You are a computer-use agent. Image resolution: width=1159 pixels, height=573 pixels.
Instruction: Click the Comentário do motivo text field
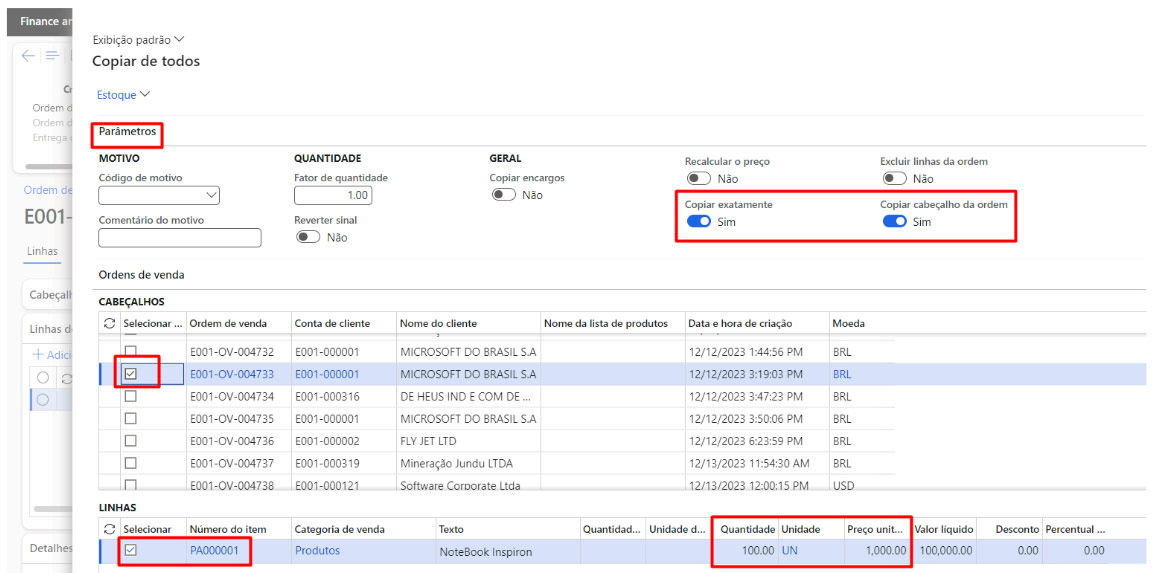(x=180, y=238)
